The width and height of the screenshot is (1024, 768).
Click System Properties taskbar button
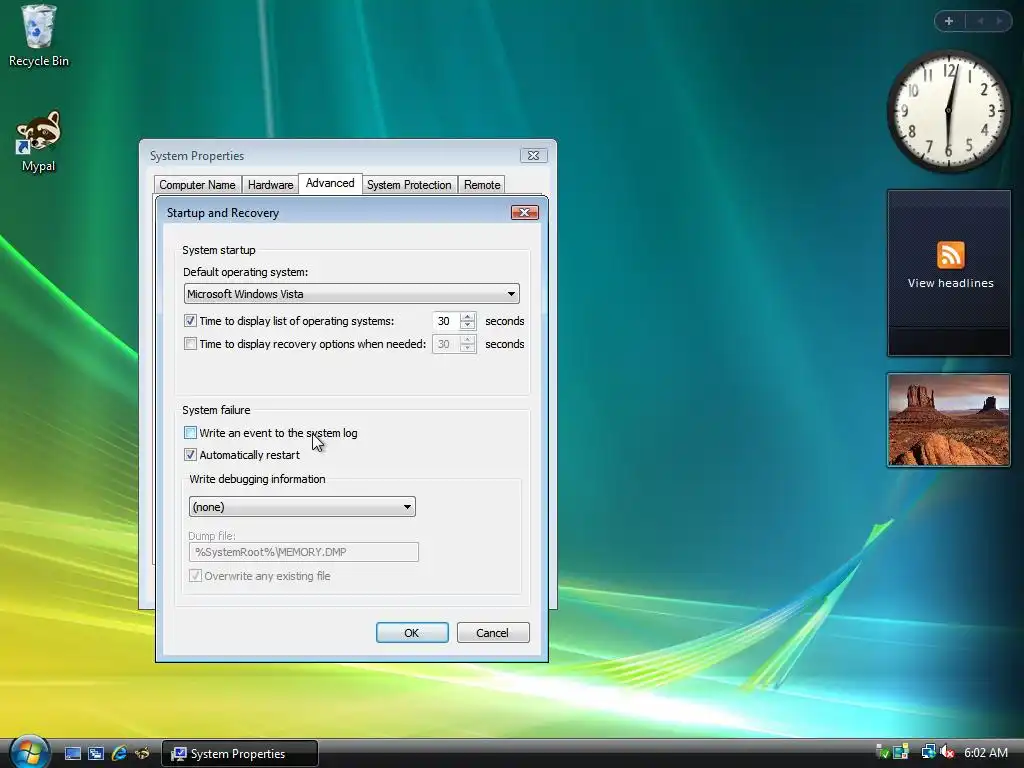tap(239, 754)
